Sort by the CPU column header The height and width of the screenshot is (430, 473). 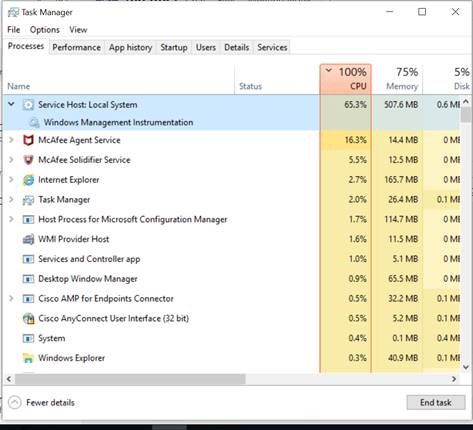tap(346, 79)
